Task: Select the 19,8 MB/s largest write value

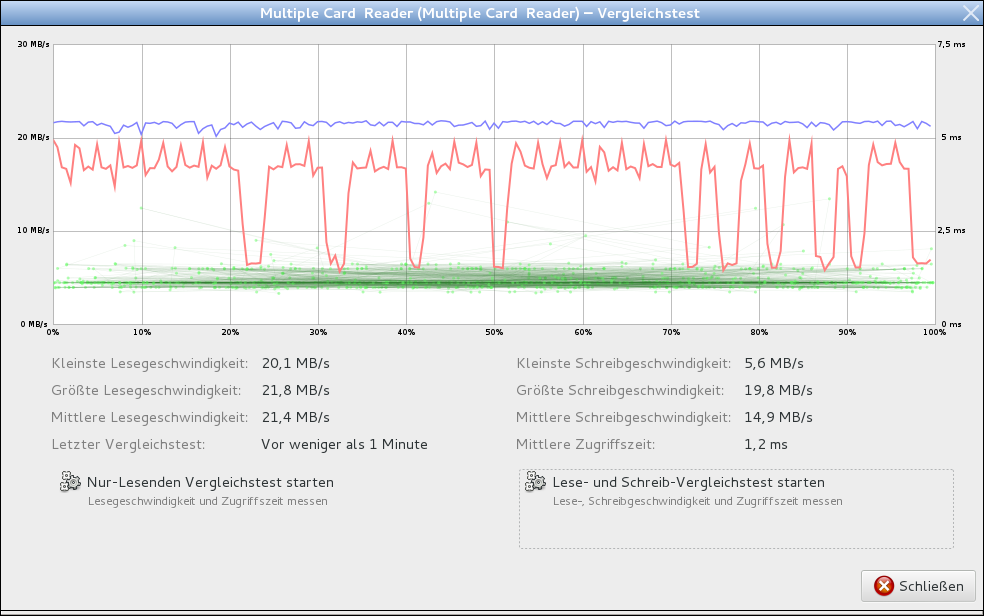Action: pos(778,390)
